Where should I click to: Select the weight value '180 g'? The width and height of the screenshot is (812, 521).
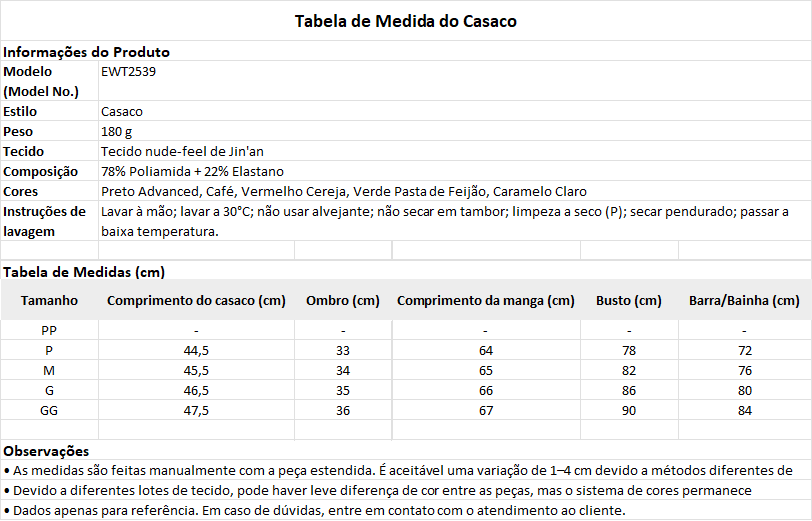[117, 132]
